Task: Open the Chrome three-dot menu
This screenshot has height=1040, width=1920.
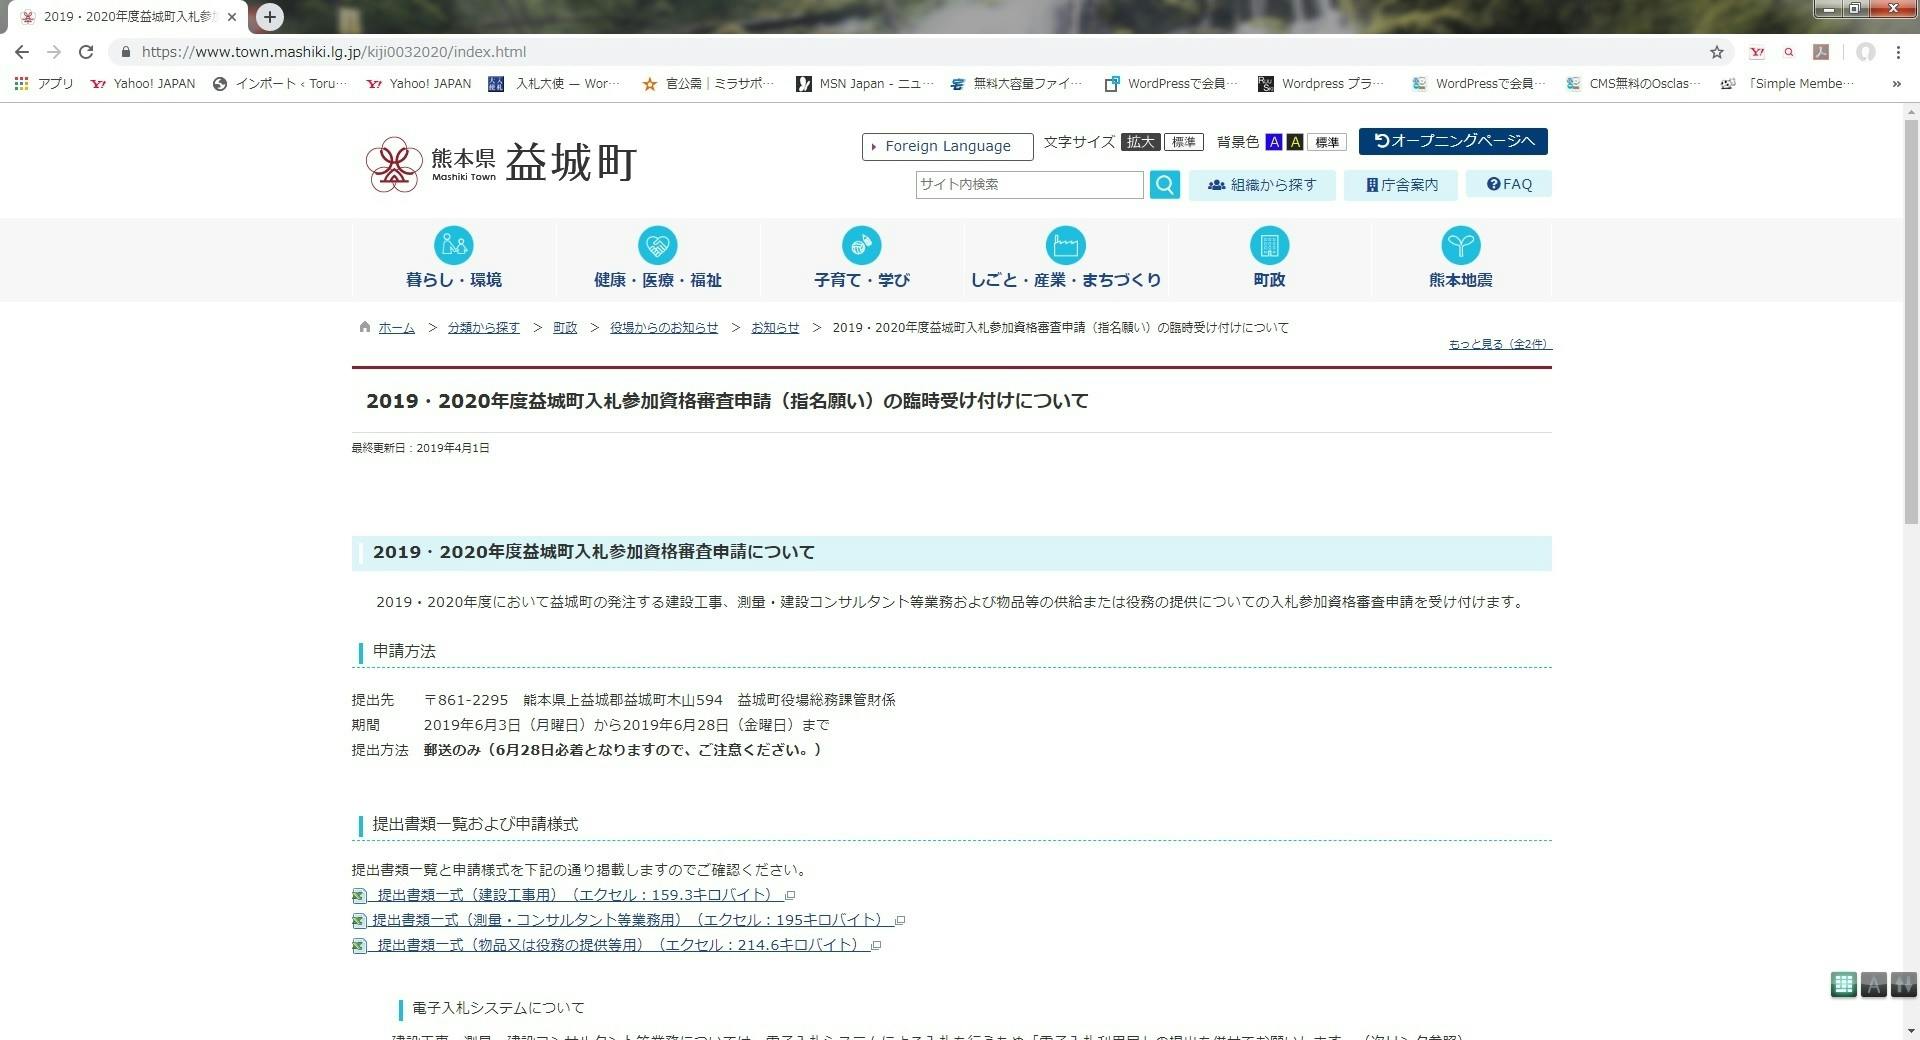Action: point(1898,52)
